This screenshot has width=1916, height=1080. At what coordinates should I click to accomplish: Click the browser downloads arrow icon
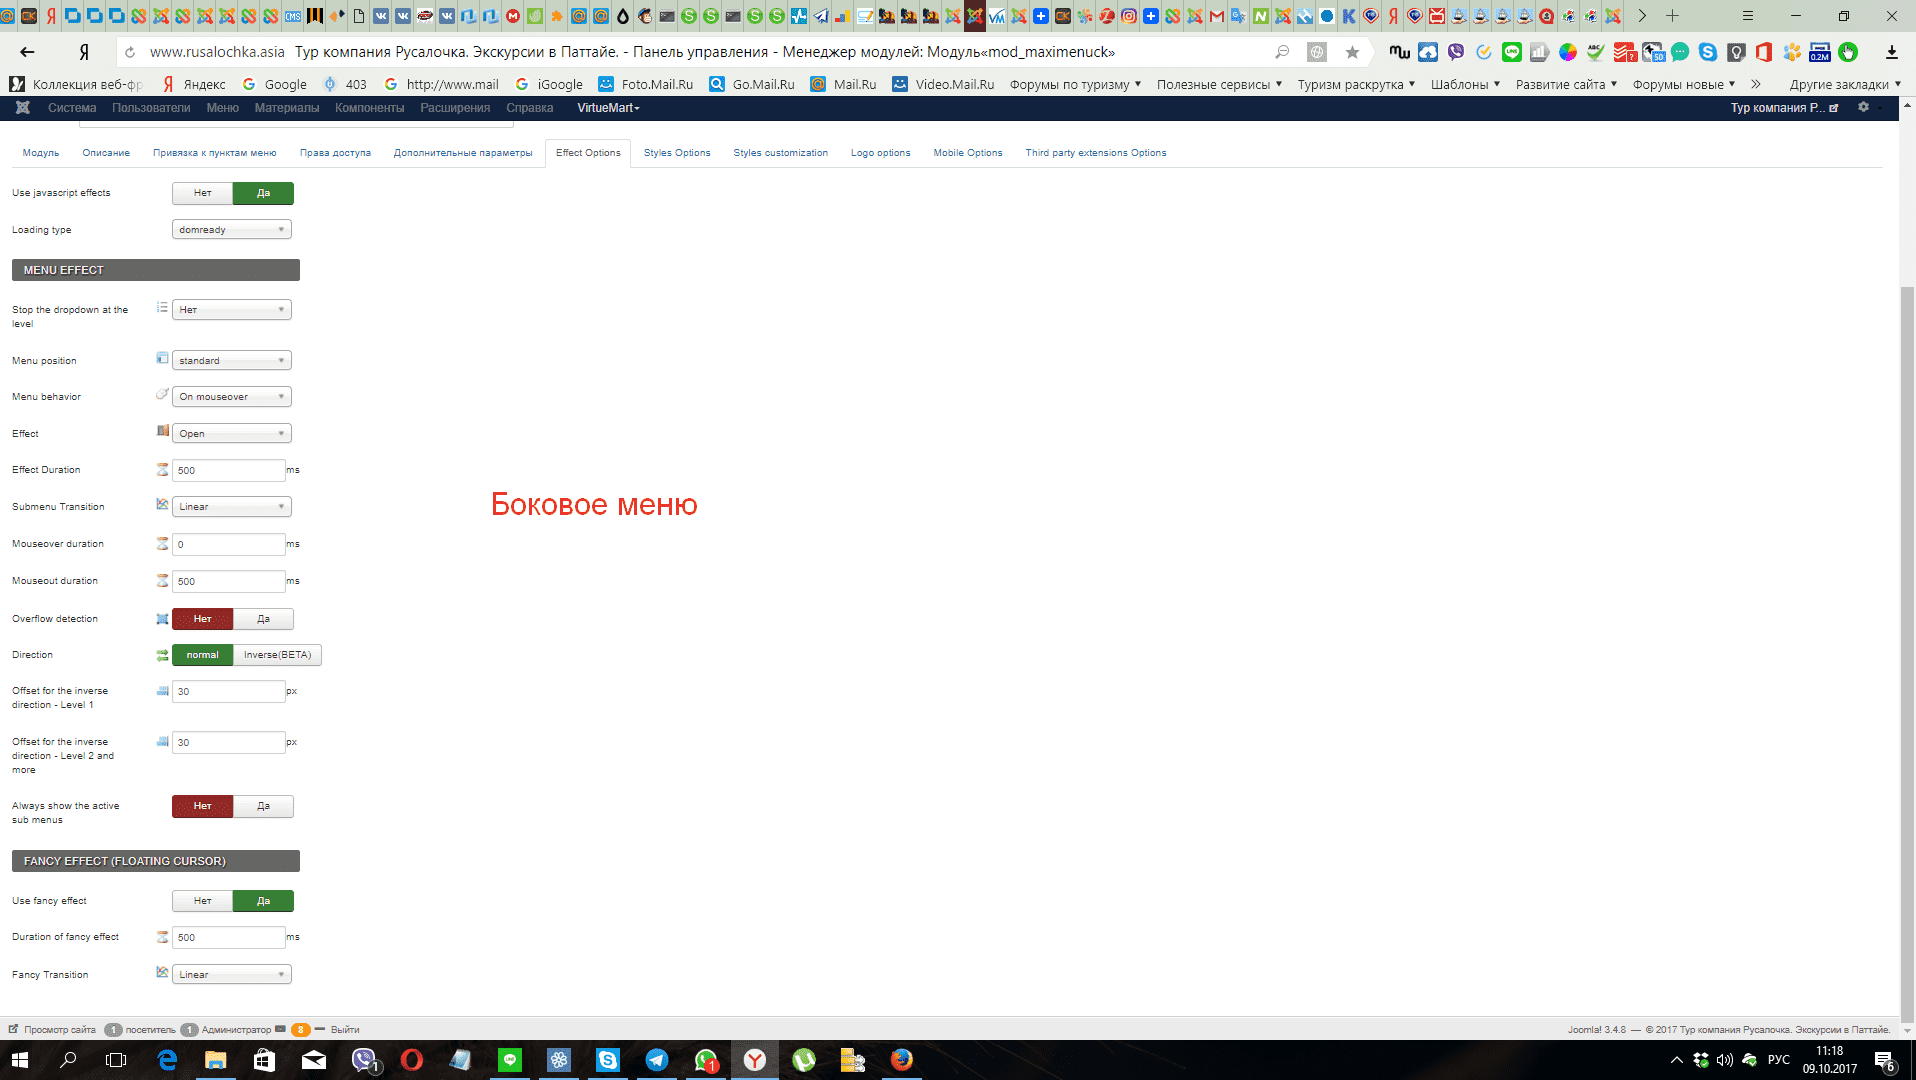pos(1891,52)
